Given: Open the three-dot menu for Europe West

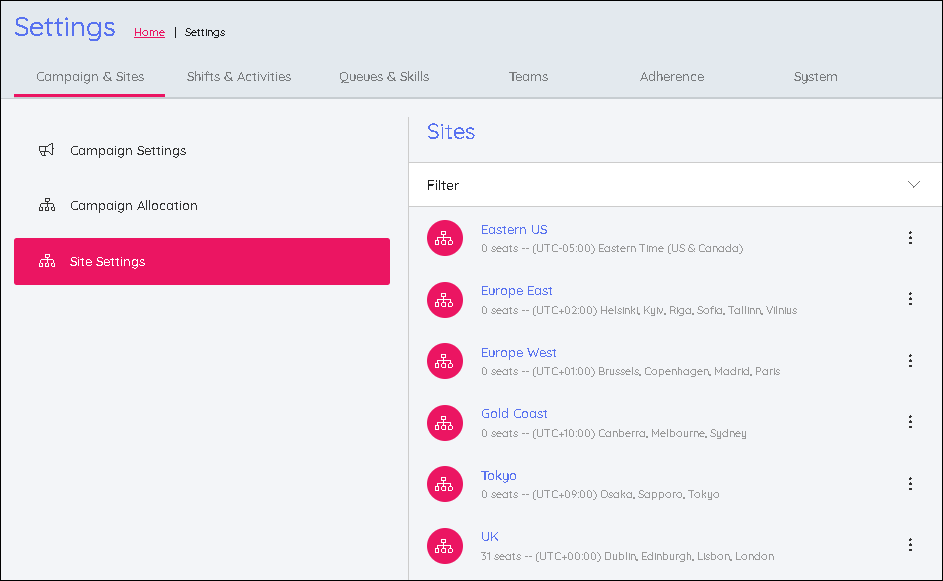Looking at the screenshot, I should 910,361.
